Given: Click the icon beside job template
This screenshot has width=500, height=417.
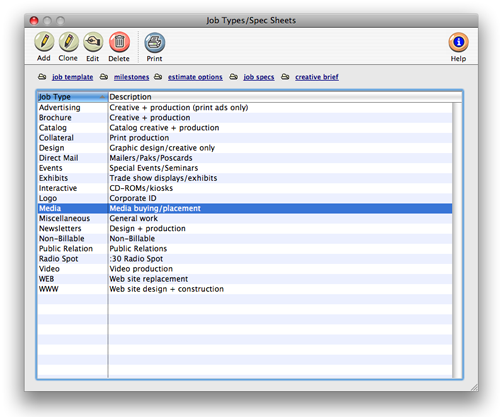Looking at the screenshot, I should click(x=42, y=77).
